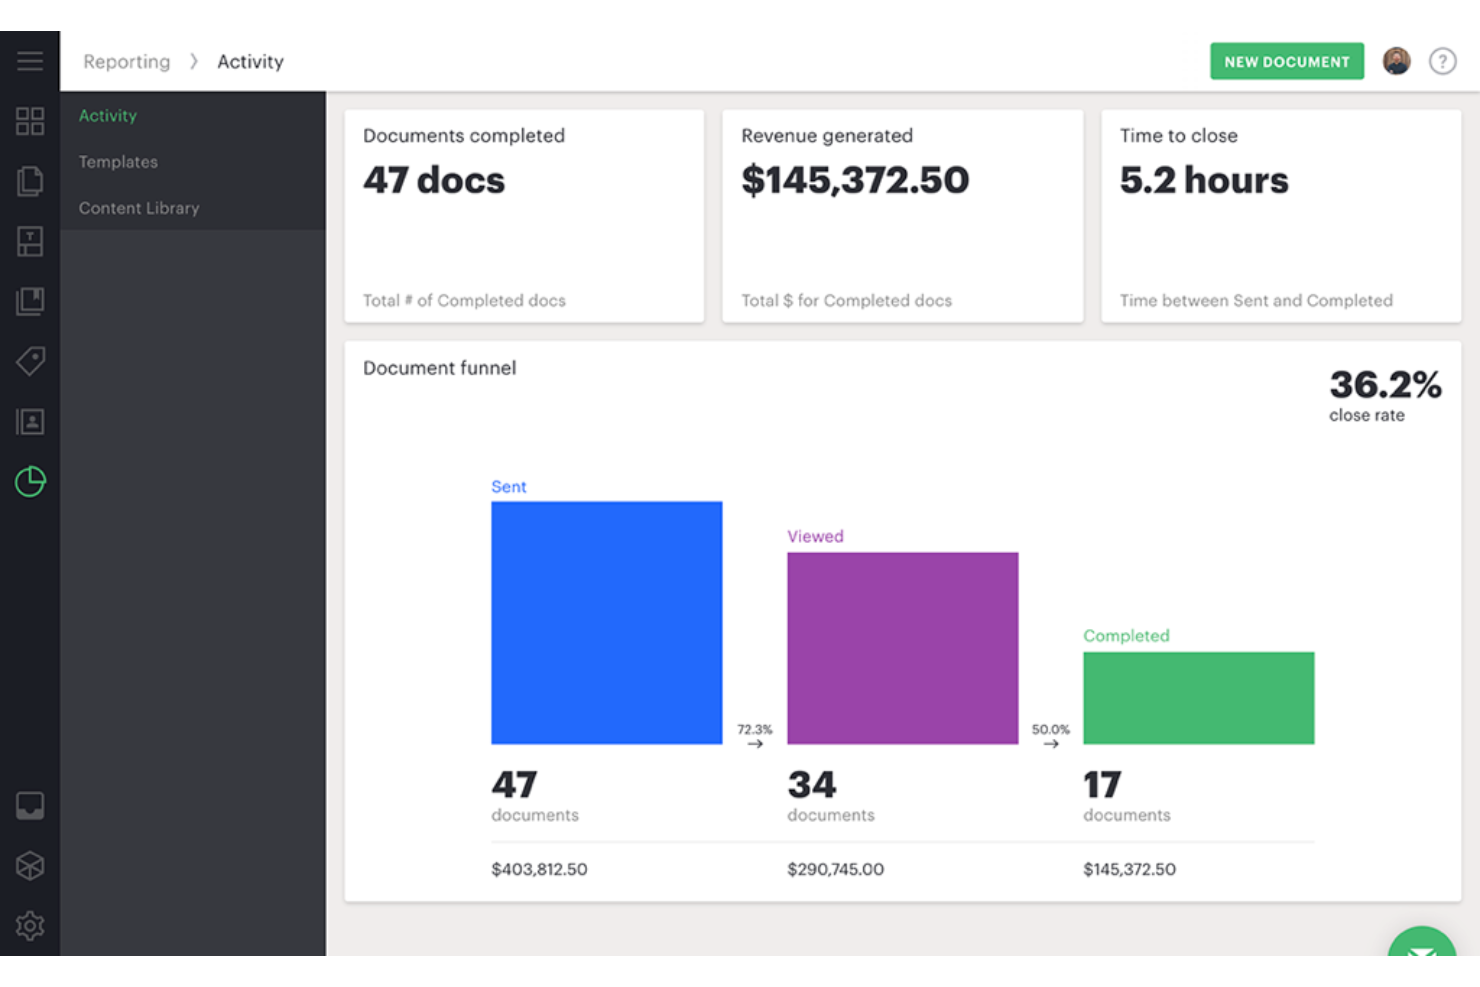
Task: Open the Tags icon in the sidebar
Action: [x=30, y=361]
